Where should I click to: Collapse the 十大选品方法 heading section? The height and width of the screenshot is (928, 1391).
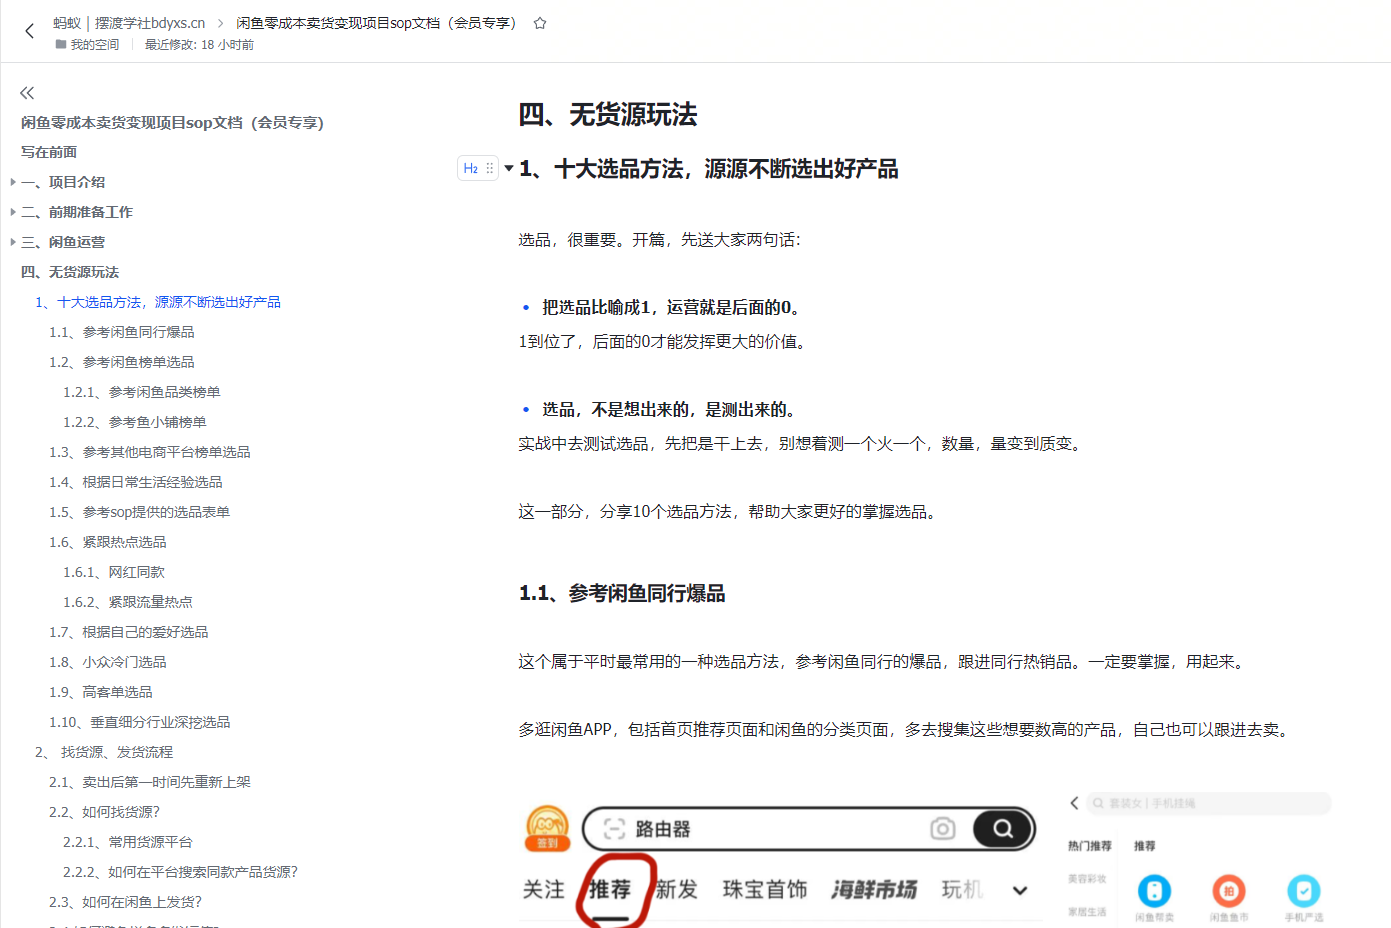tap(509, 168)
